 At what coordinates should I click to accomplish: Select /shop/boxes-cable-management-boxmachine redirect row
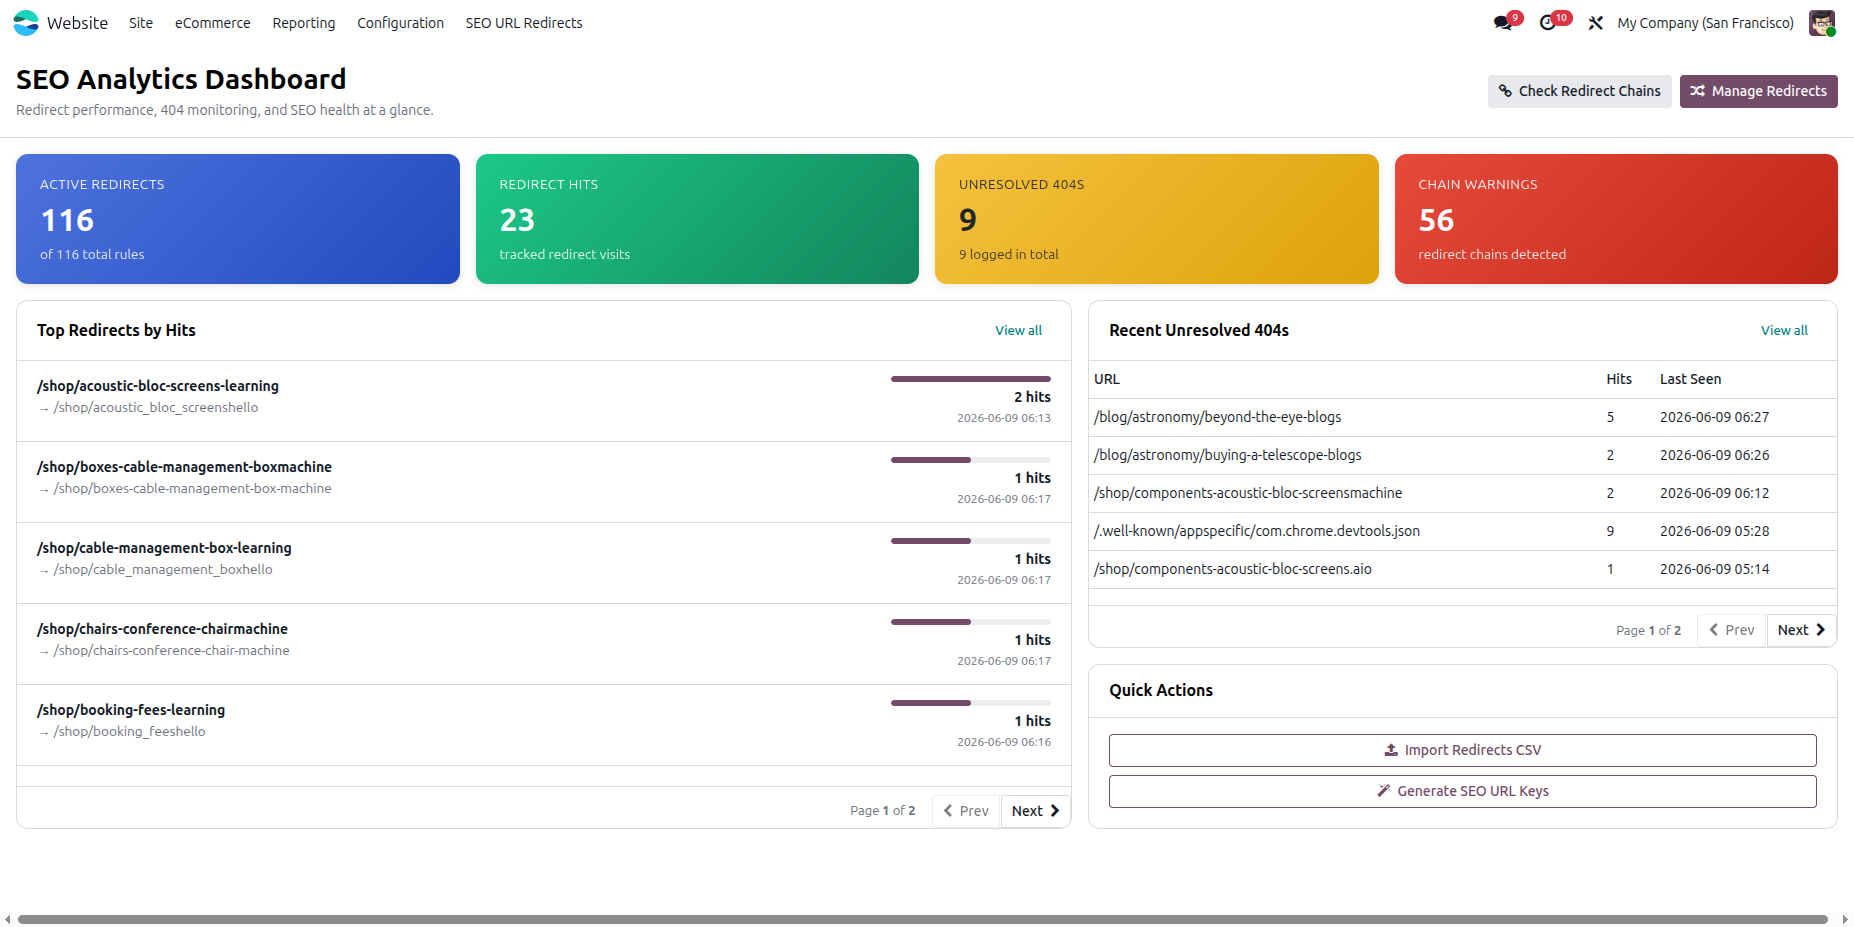click(x=544, y=482)
